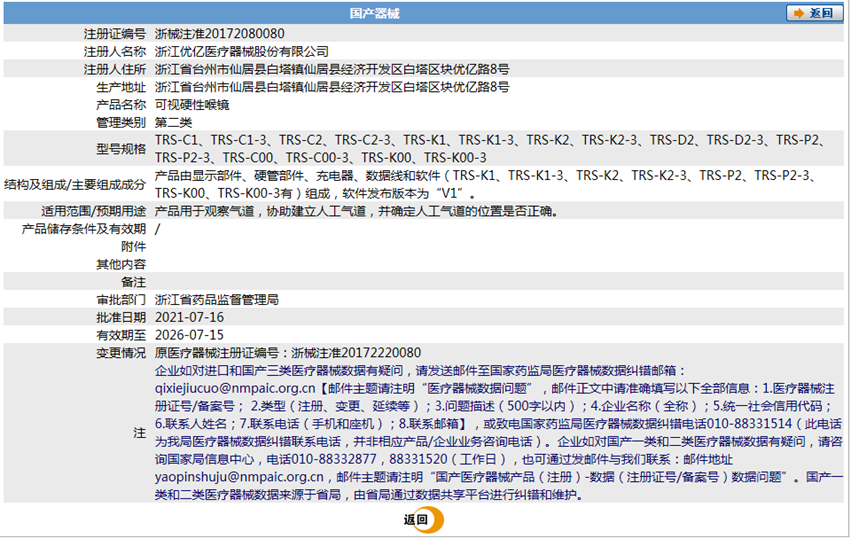850x538 pixels.
Task: Click the 型号规格 label
Action: point(121,149)
